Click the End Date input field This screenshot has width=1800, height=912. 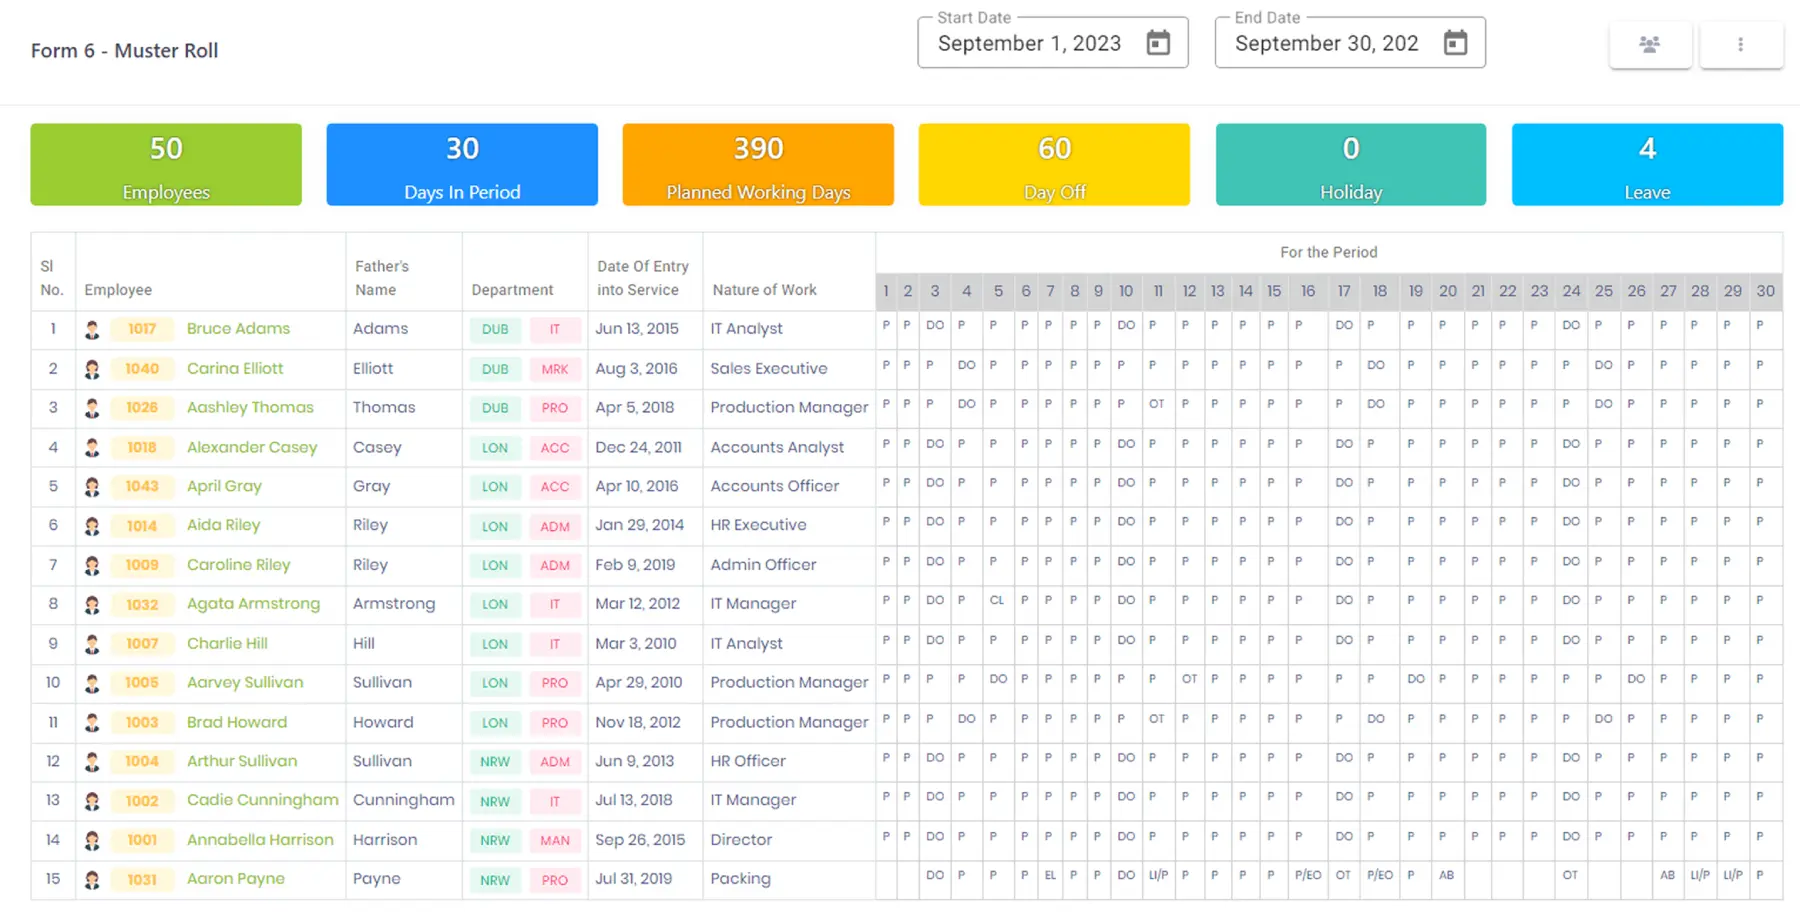[1327, 44]
